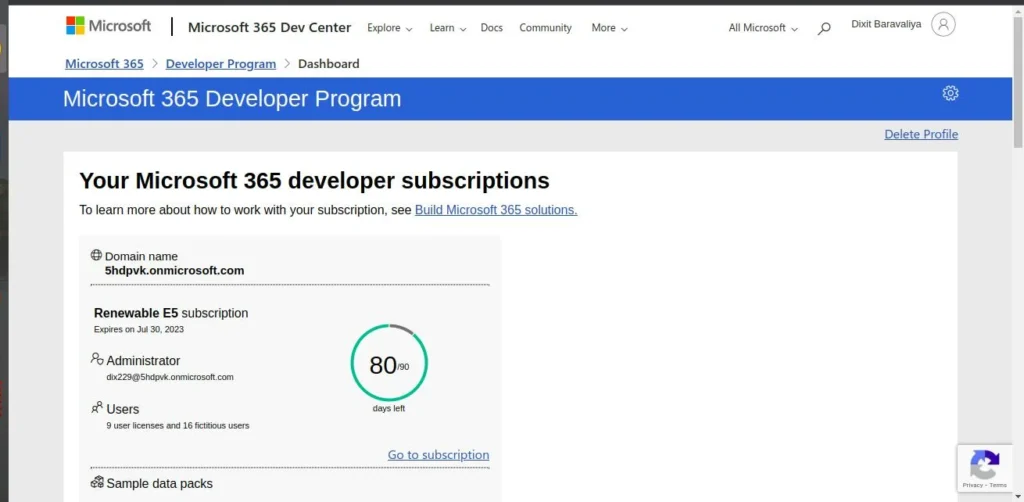
Task: Click the domain 5hdpvk.onmicrosoft.com text
Action: (x=174, y=270)
